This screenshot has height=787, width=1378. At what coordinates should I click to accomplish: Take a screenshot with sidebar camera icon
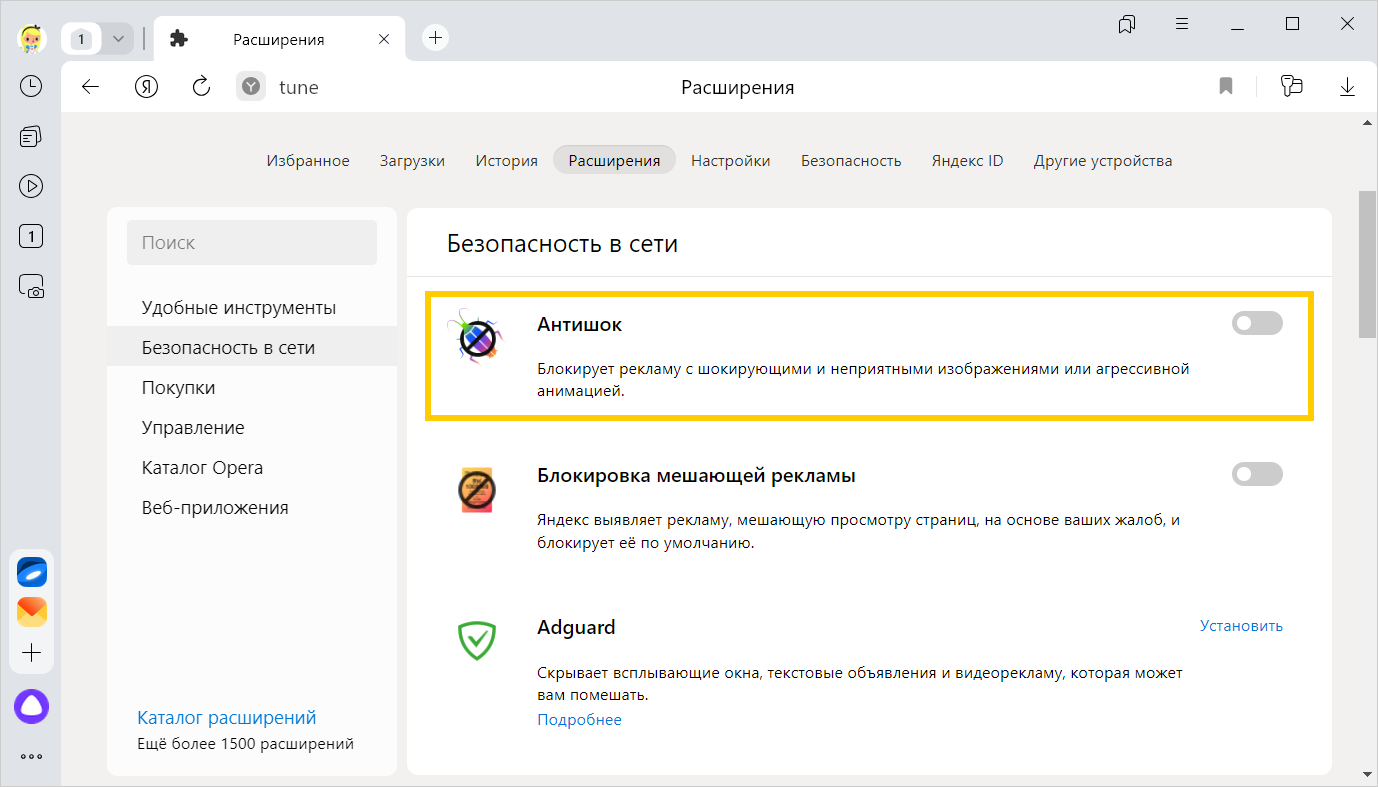(31, 287)
